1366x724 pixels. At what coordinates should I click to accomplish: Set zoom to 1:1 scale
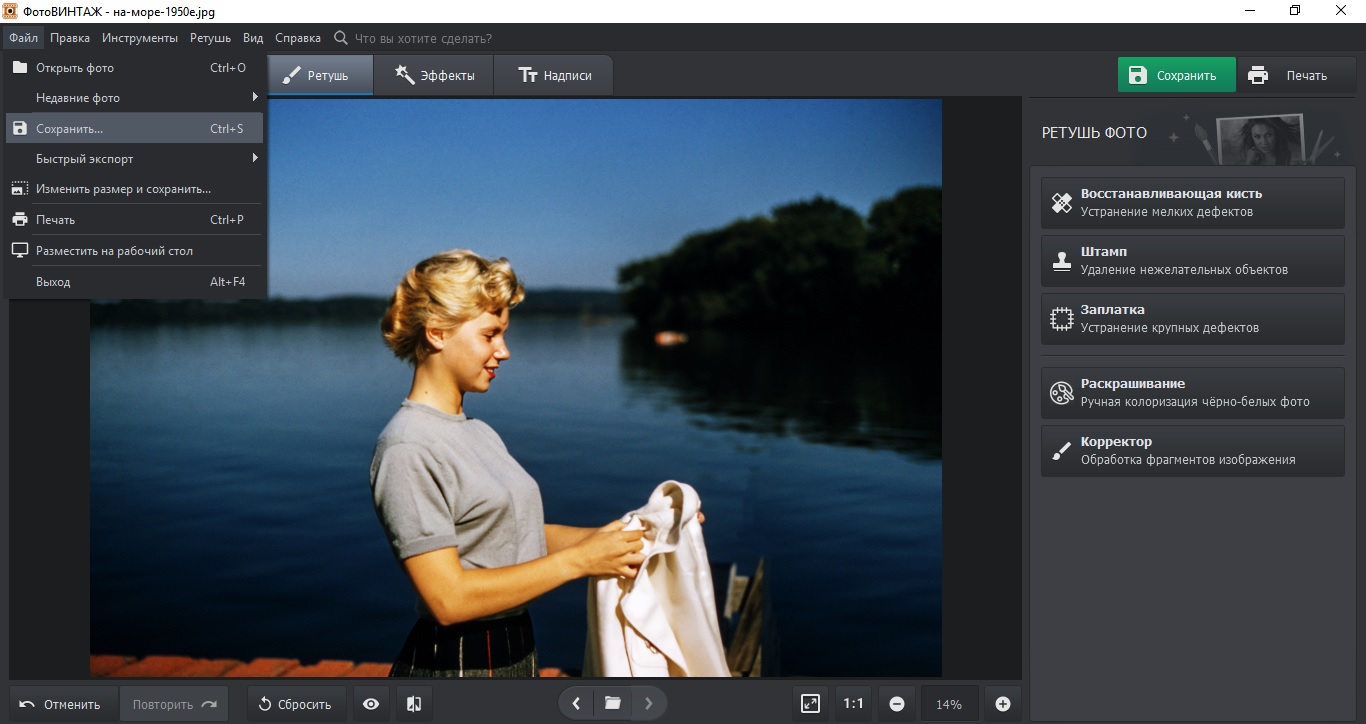tap(853, 704)
